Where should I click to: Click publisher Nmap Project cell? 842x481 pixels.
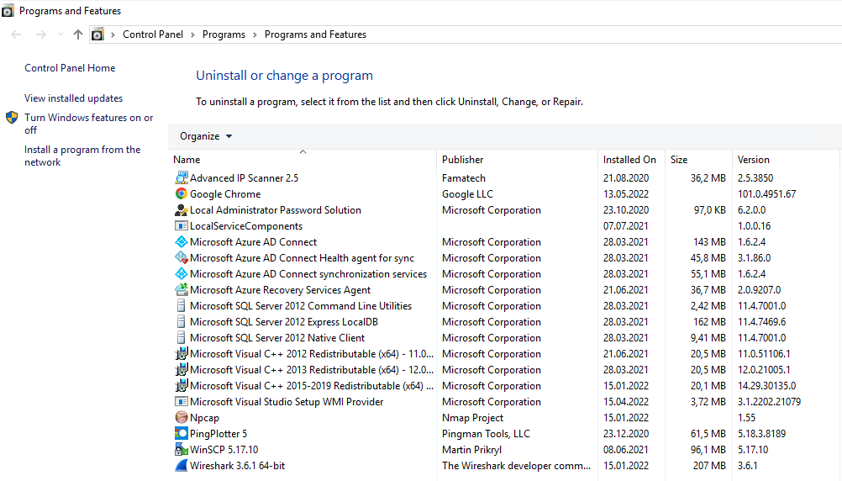pos(473,418)
